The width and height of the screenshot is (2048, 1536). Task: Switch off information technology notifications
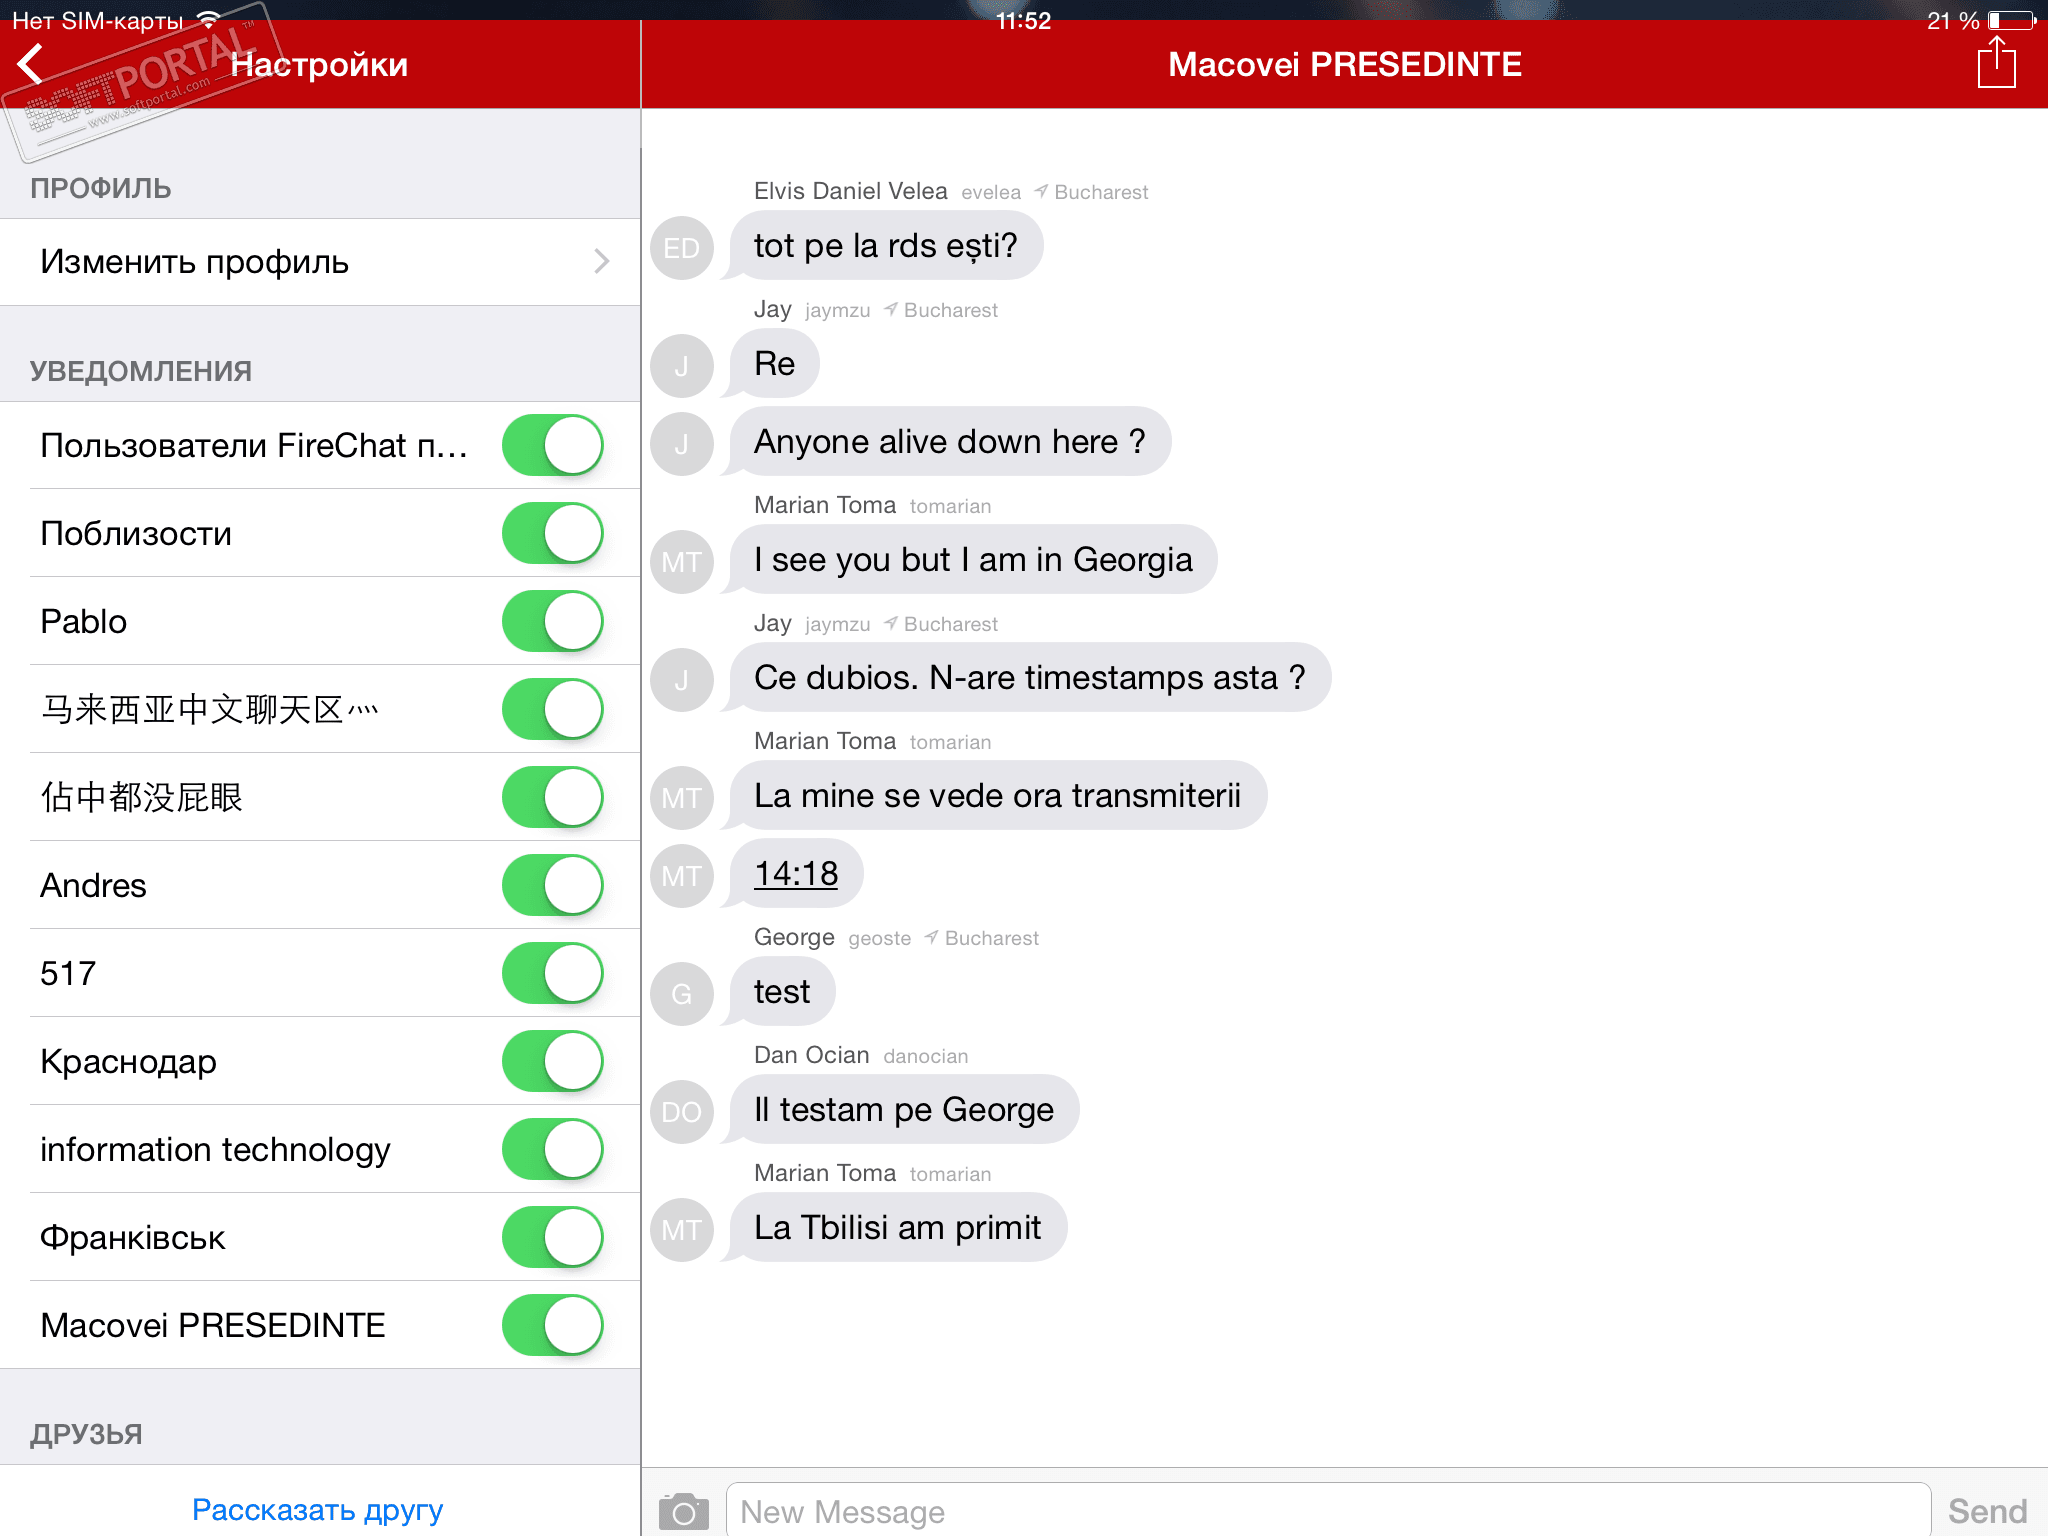553,1149
